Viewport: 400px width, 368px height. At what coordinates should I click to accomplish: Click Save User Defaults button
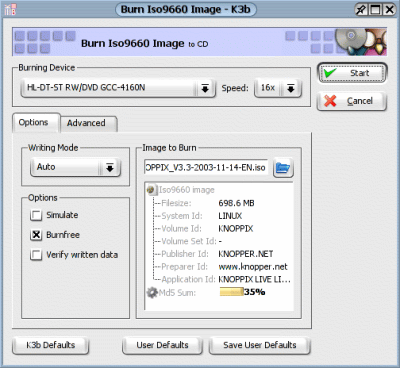260,345
